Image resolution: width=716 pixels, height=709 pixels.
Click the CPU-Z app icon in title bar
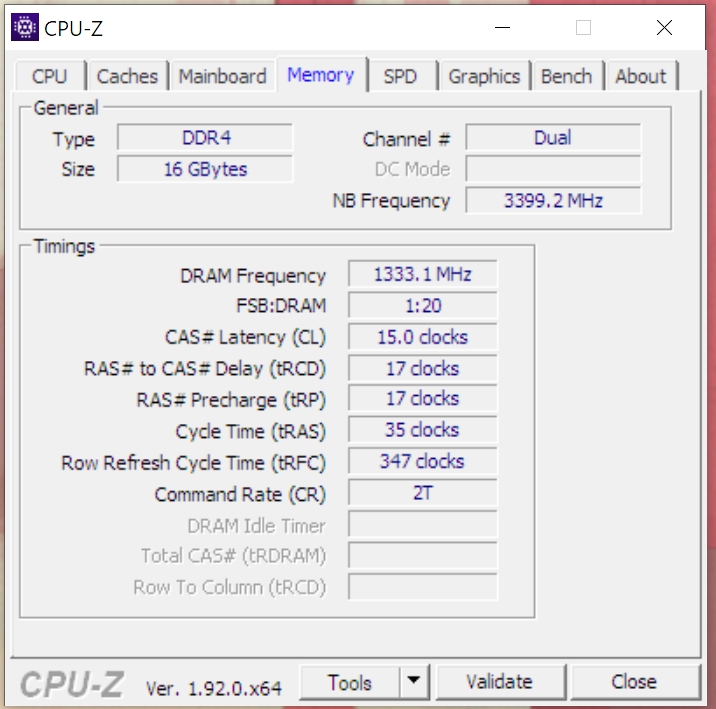(25, 27)
